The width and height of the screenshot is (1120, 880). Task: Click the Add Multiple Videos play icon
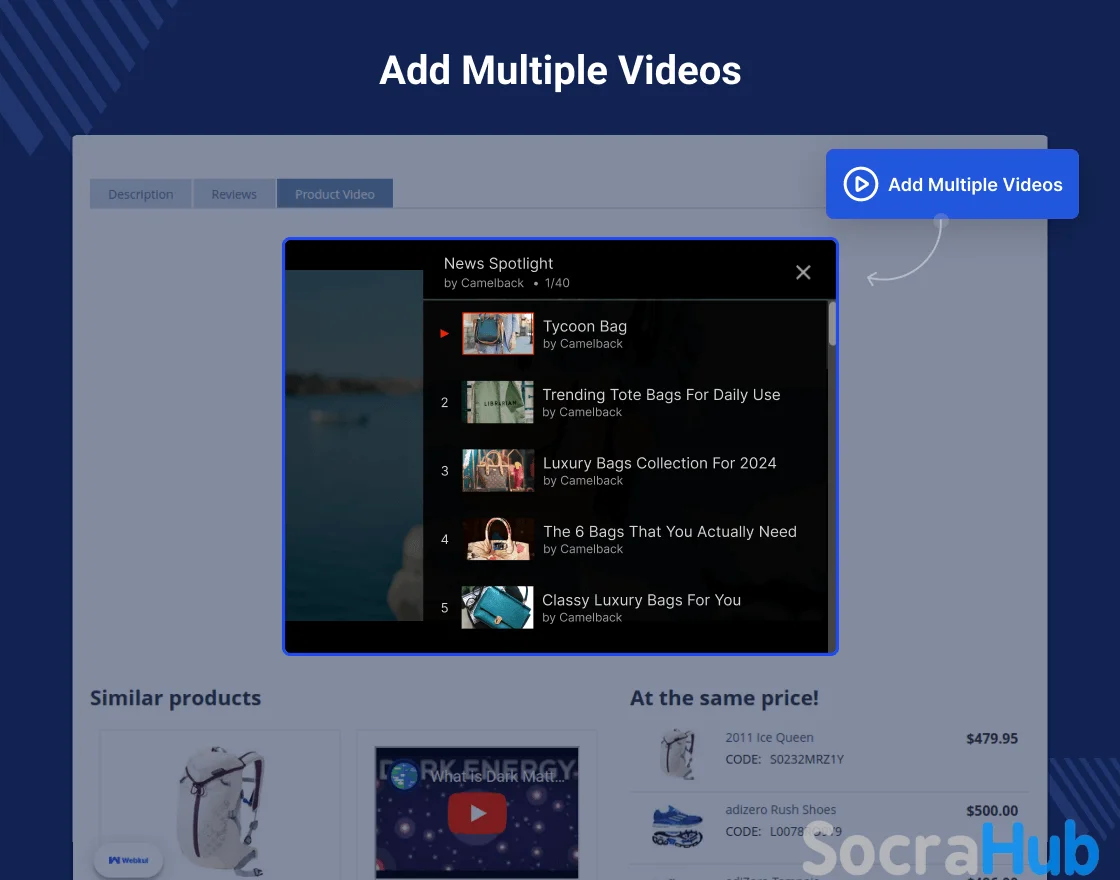click(860, 184)
